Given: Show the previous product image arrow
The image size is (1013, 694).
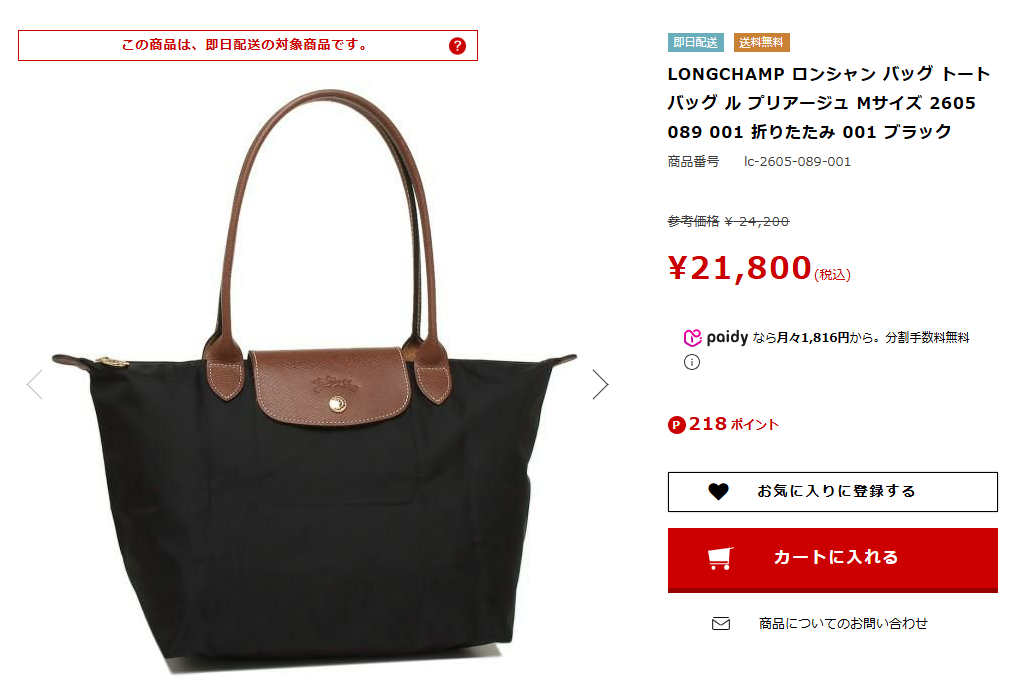Looking at the screenshot, I should (35, 384).
